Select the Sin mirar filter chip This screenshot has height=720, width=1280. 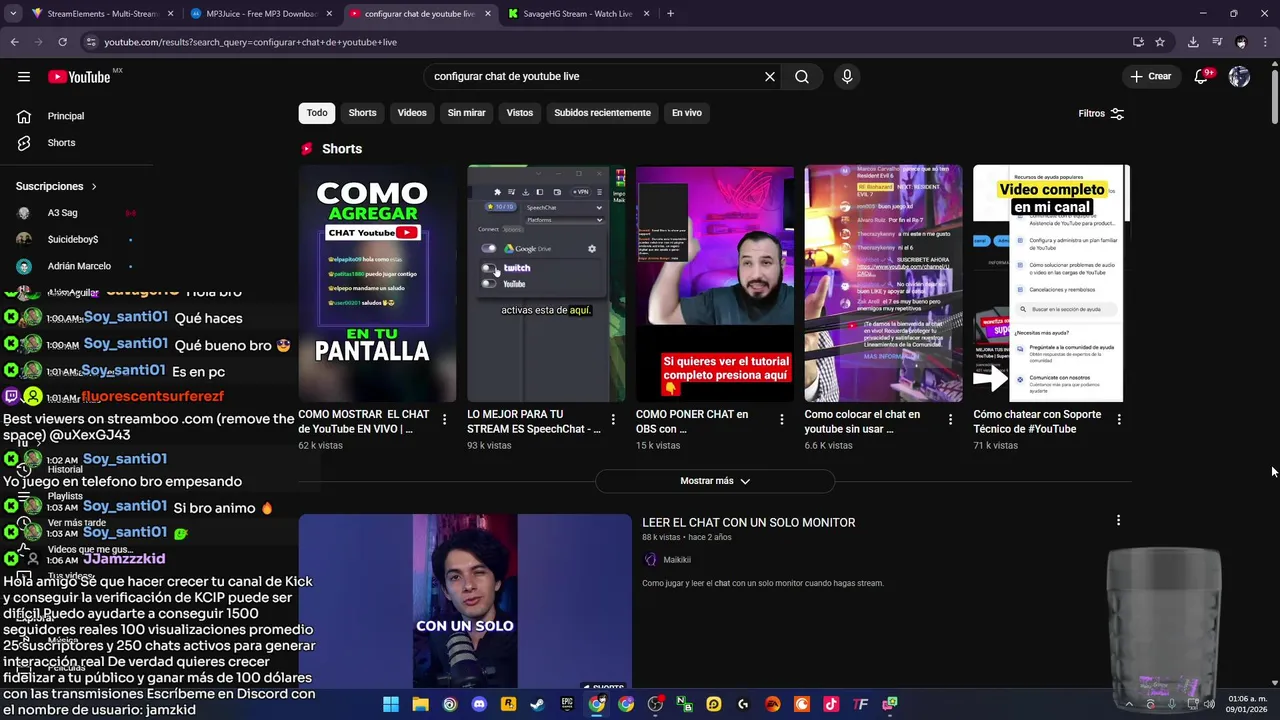pyautogui.click(x=466, y=113)
